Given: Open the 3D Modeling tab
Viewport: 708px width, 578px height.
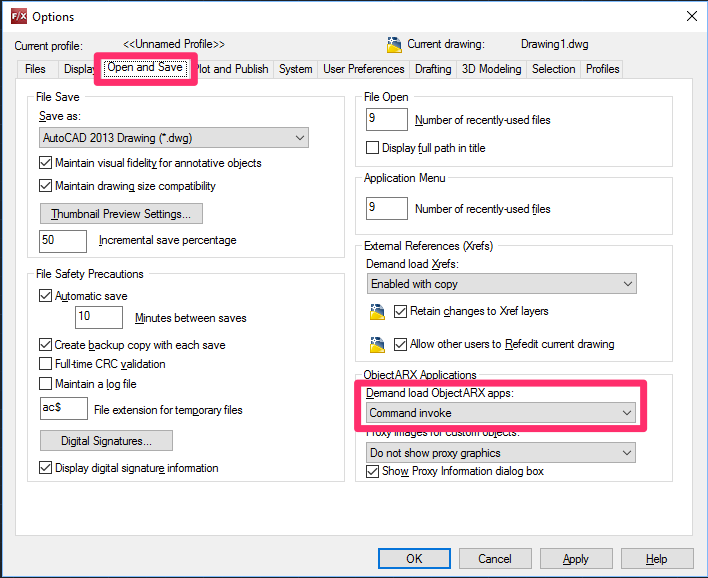Looking at the screenshot, I should click(491, 69).
